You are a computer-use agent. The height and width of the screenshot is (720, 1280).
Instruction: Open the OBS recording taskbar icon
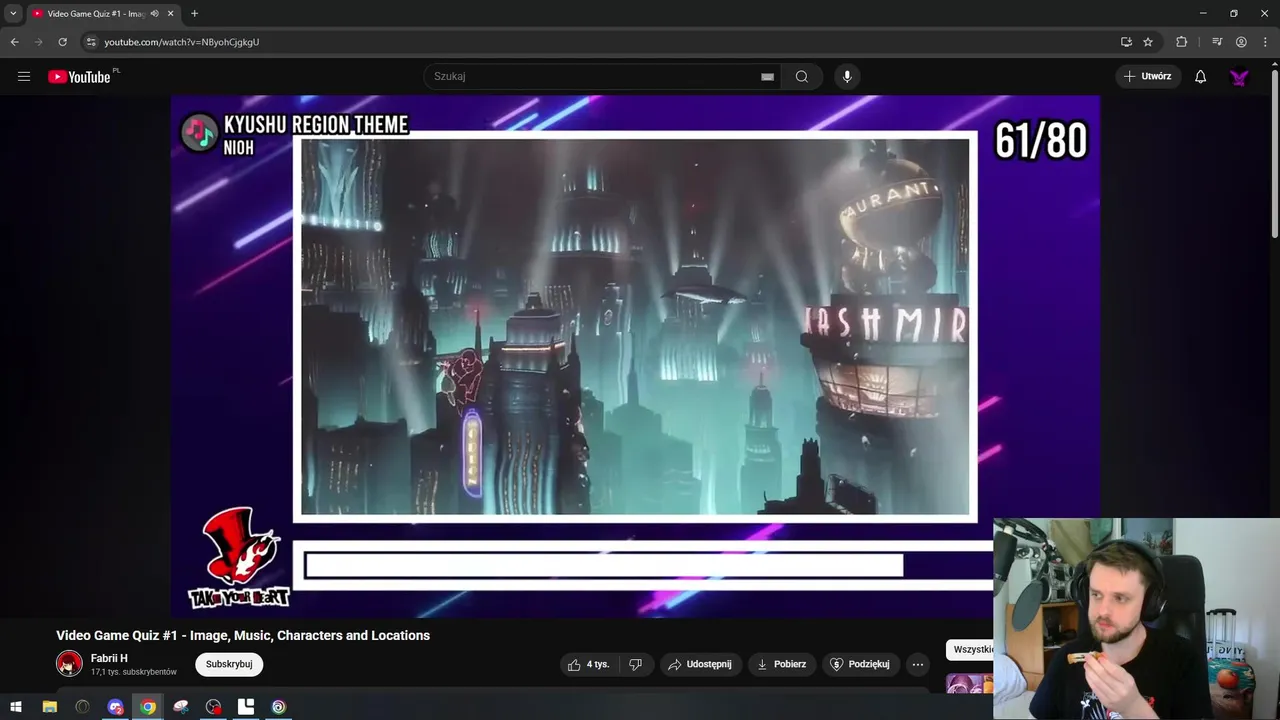(213, 707)
